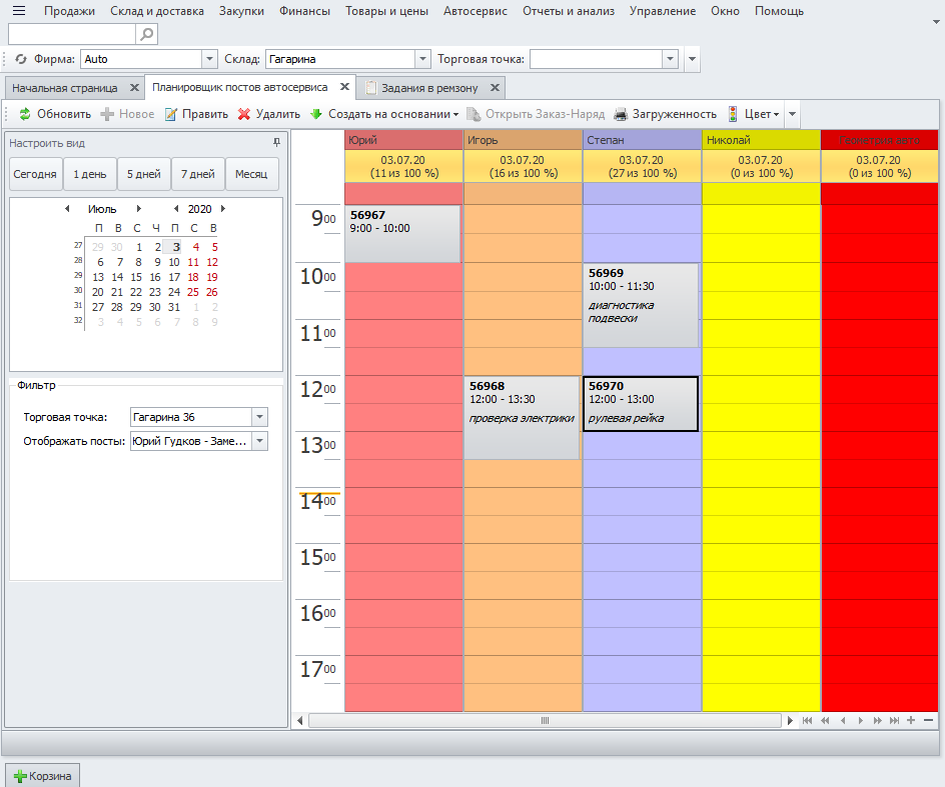Switch to Задания в ремзону tab

(429, 88)
